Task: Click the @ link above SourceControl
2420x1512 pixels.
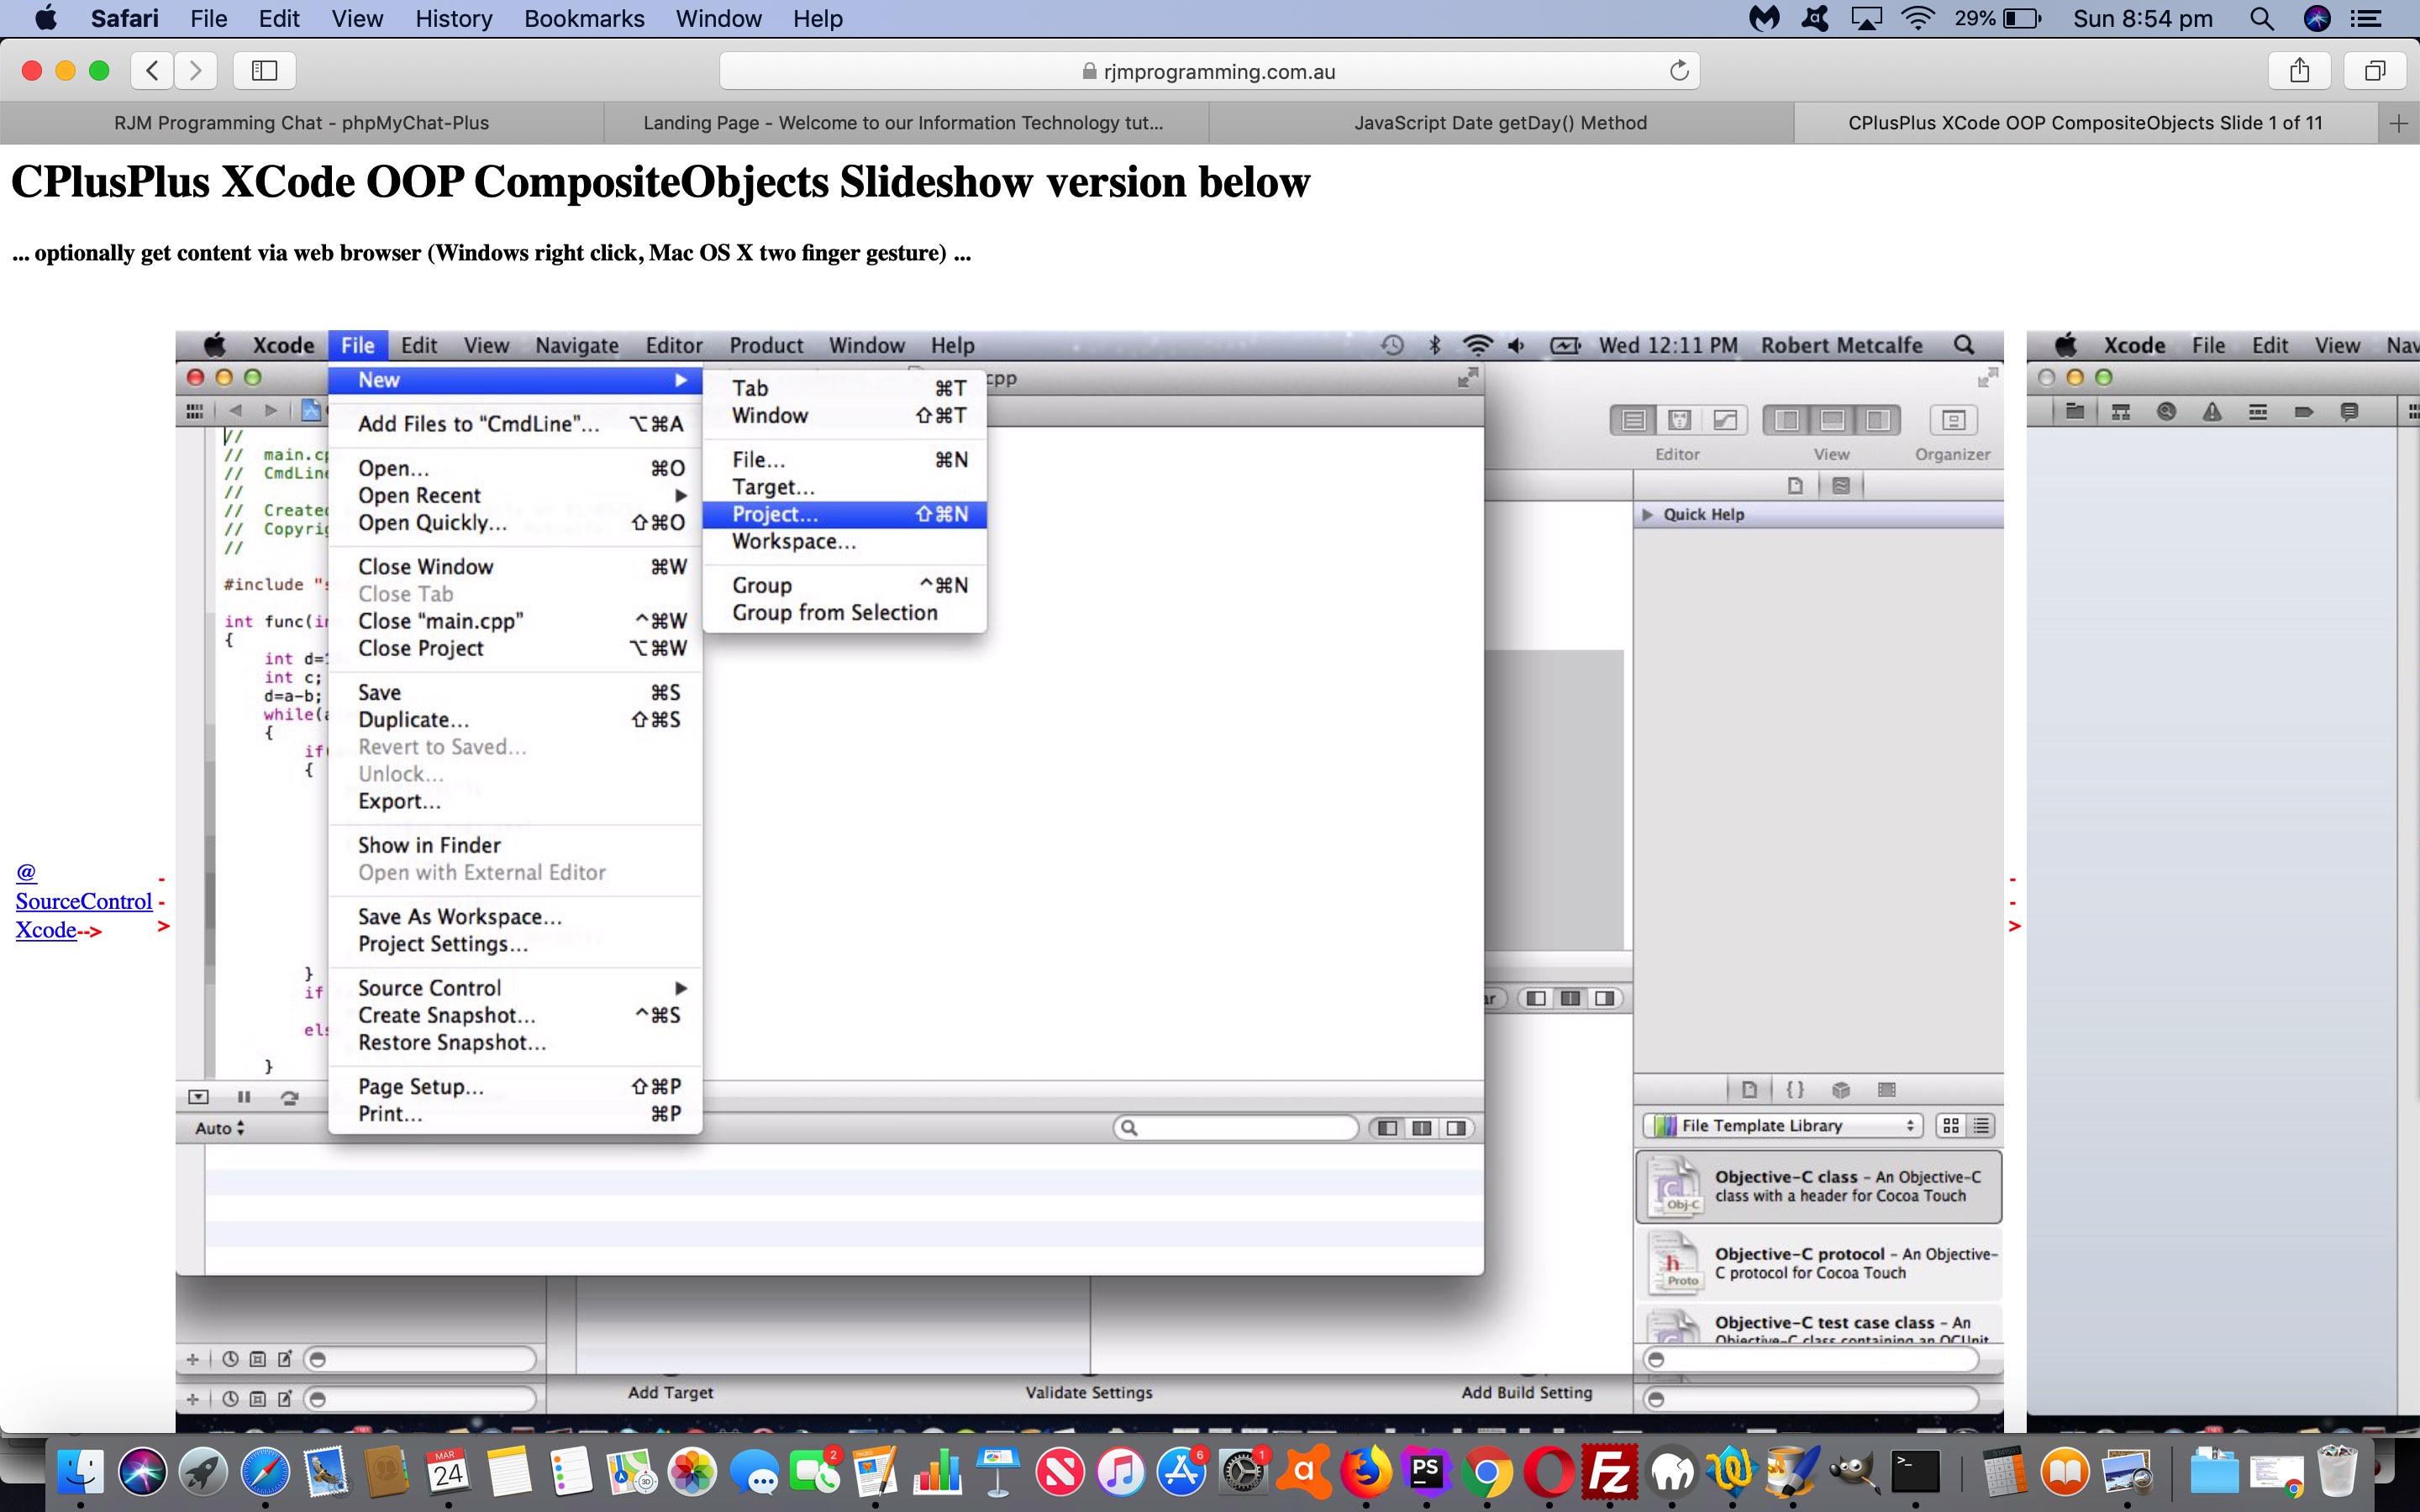Action: 26,872
